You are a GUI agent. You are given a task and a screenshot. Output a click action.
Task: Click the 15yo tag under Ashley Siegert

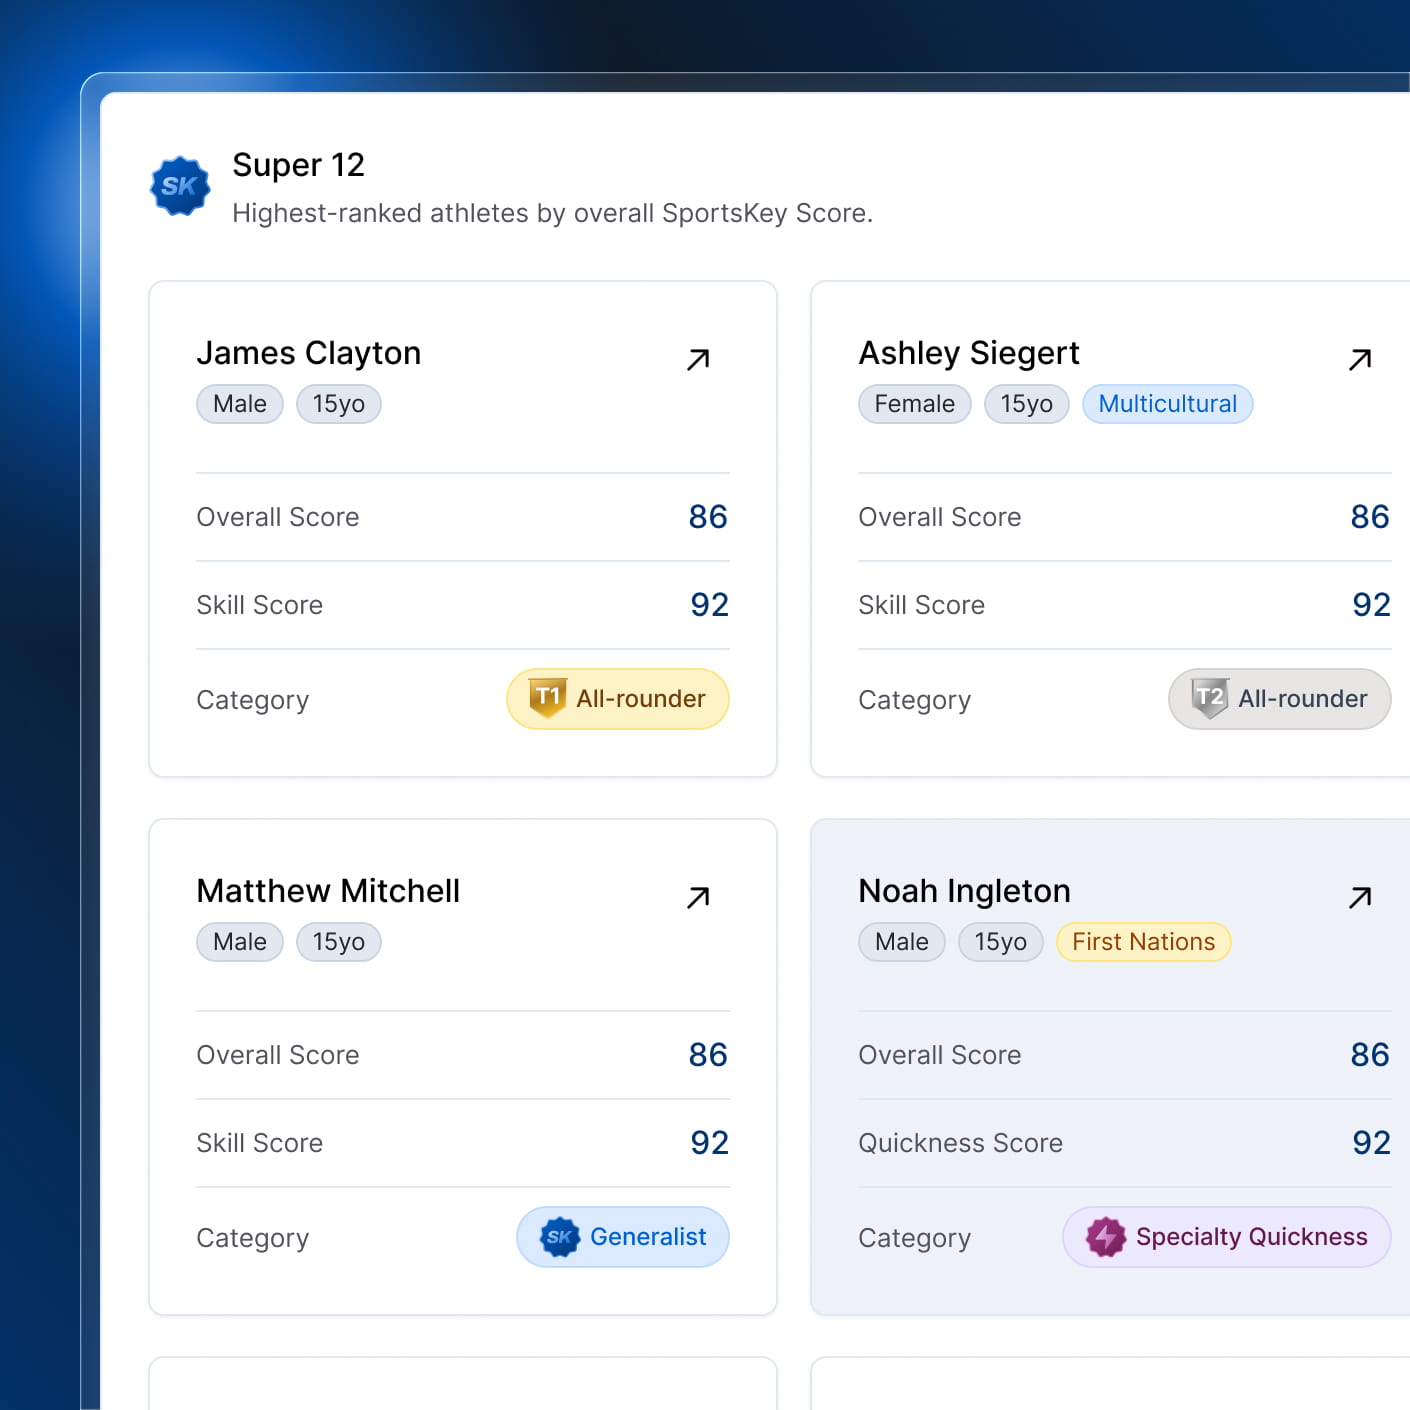(1027, 404)
